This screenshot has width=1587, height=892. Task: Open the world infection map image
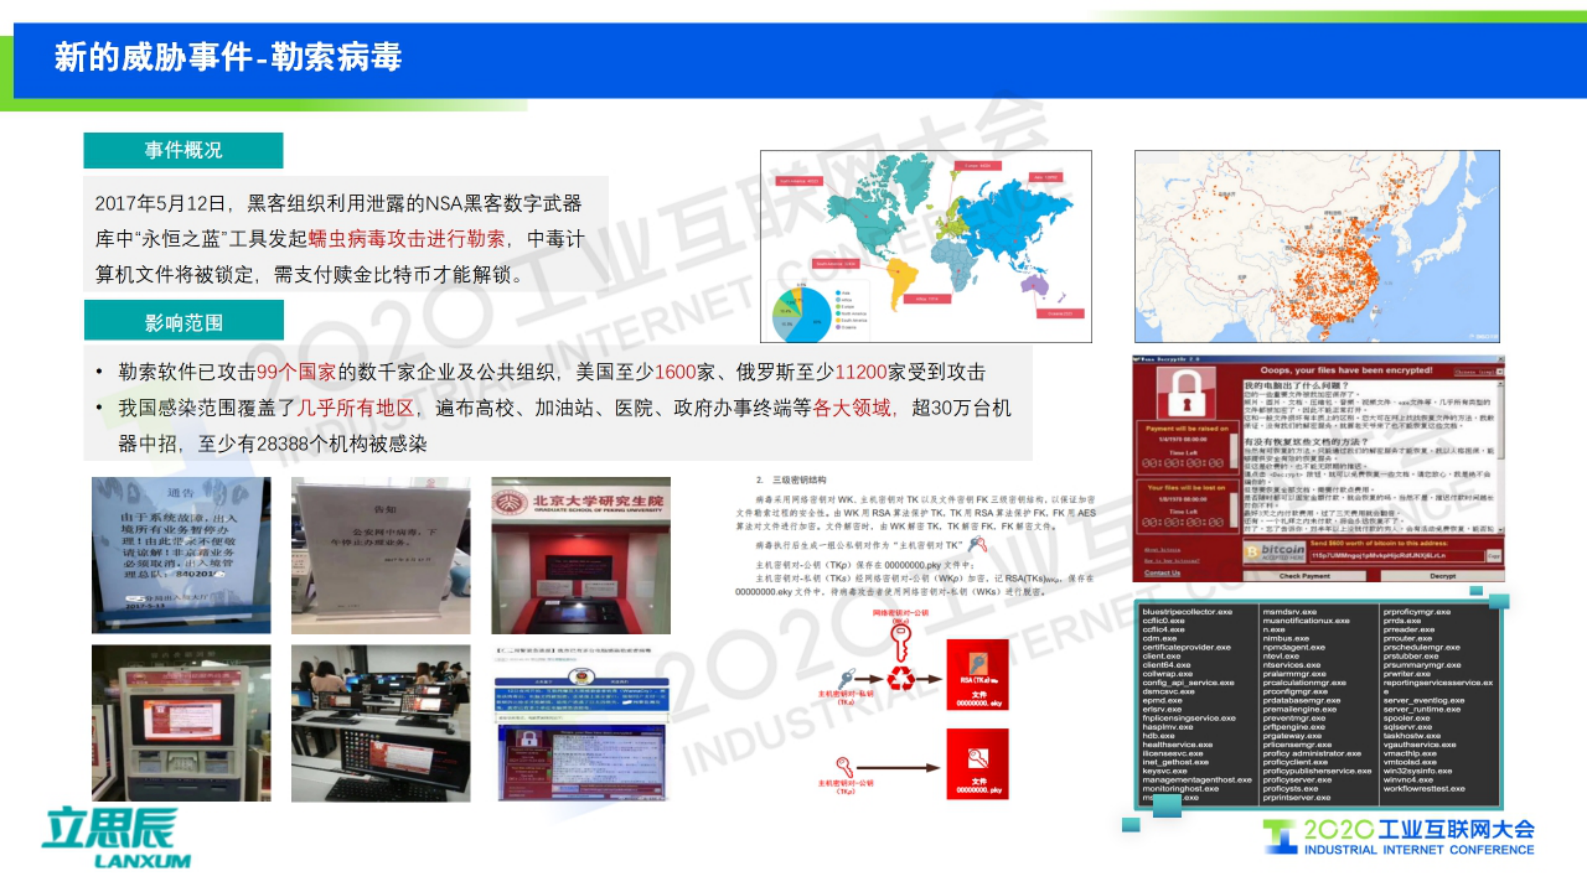click(x=926, y=246)
